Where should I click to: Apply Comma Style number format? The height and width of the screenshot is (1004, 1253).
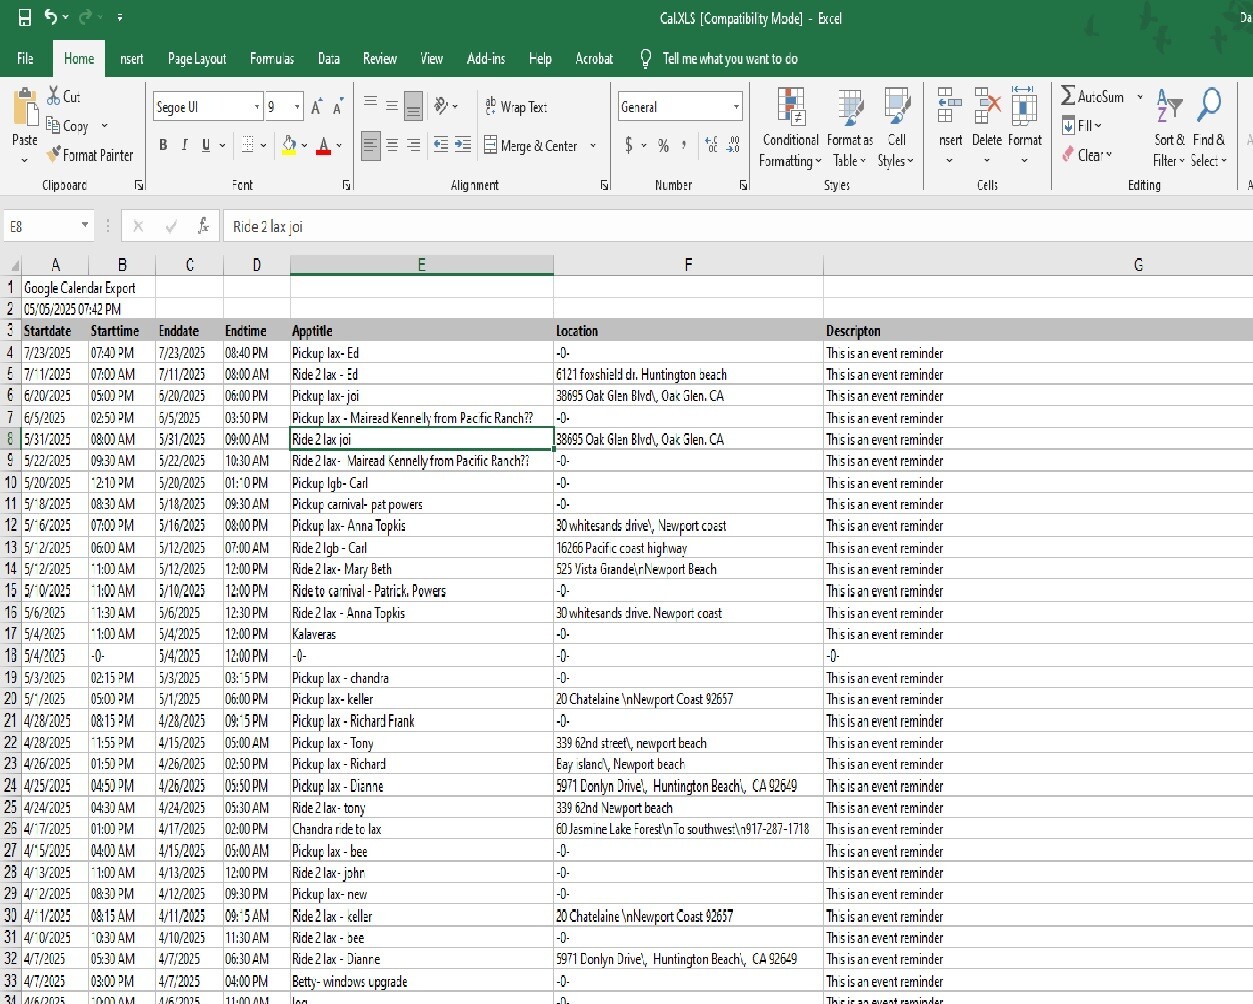tap(684, 145)
